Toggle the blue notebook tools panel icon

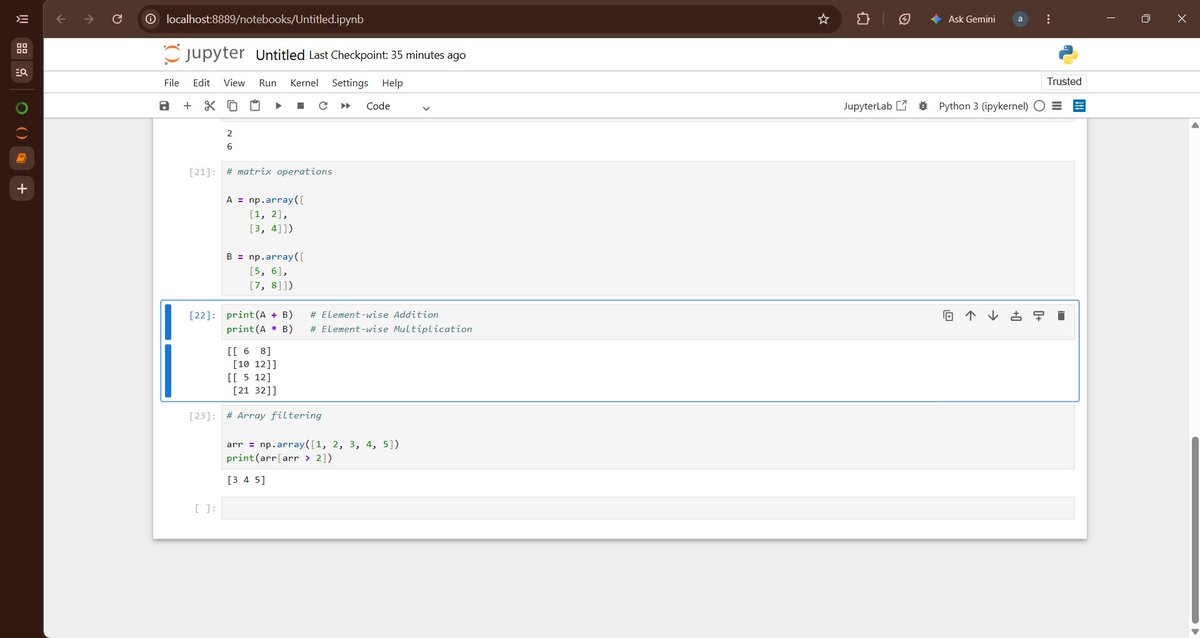tap(1079, 106)
